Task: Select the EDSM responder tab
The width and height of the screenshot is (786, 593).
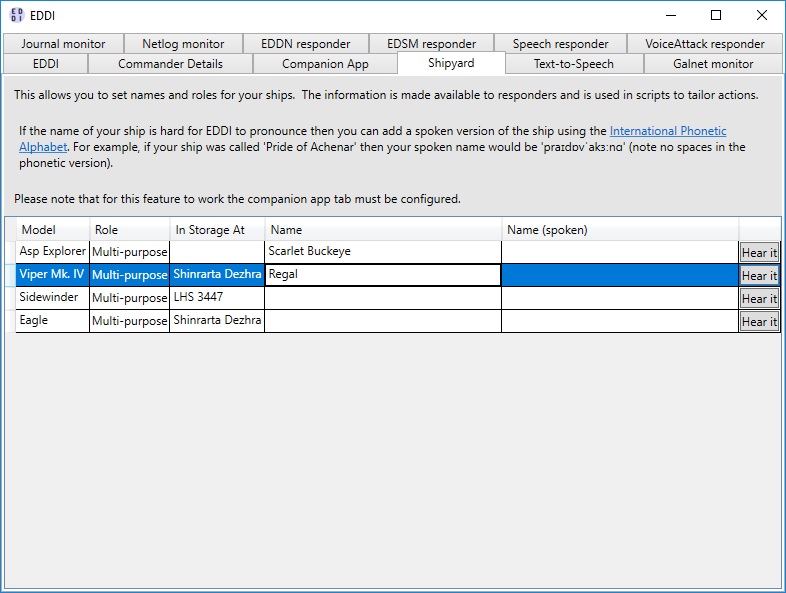Action: pos(431,44)
